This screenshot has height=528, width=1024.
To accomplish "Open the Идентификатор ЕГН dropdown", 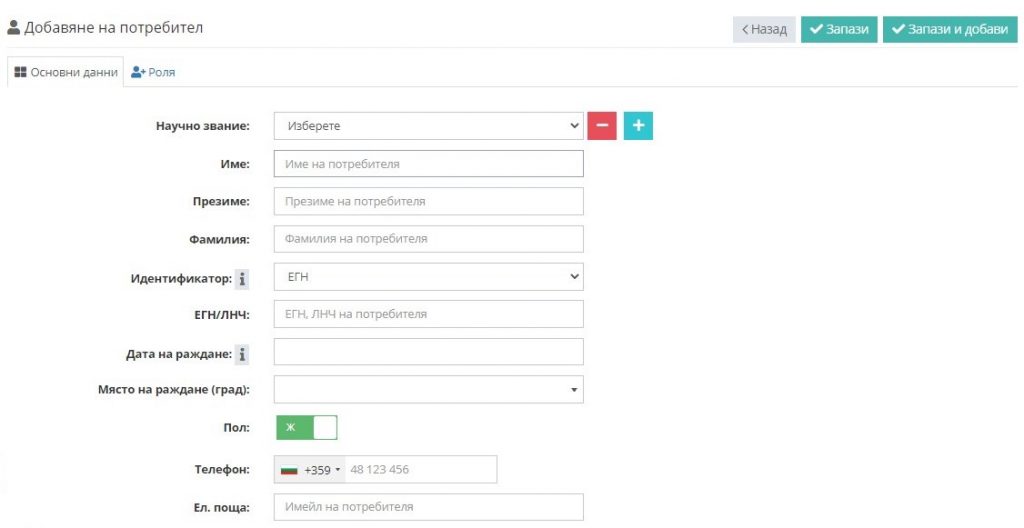I will (428, 277).
